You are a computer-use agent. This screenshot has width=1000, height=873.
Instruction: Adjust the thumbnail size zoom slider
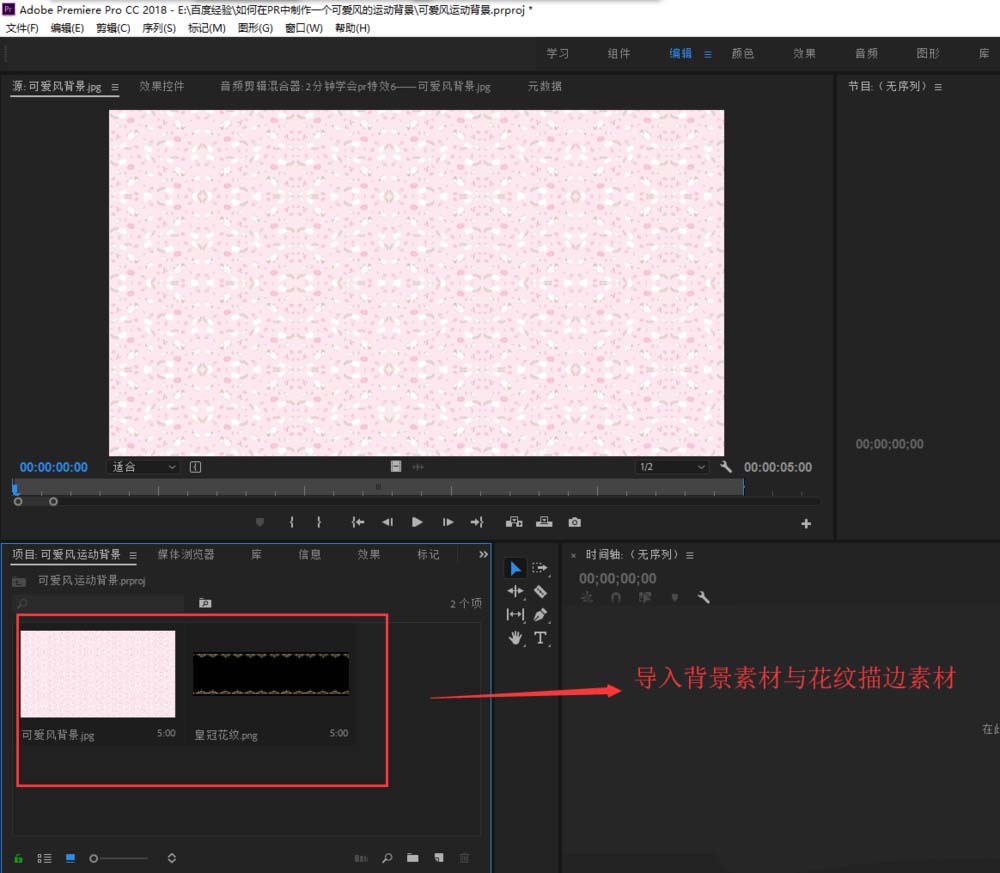119,858
